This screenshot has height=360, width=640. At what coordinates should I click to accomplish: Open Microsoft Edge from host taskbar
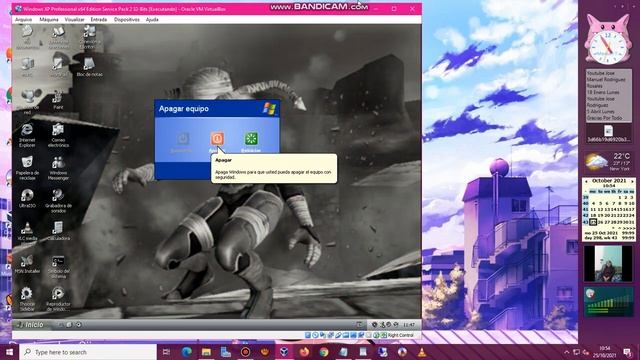point(187,352)
